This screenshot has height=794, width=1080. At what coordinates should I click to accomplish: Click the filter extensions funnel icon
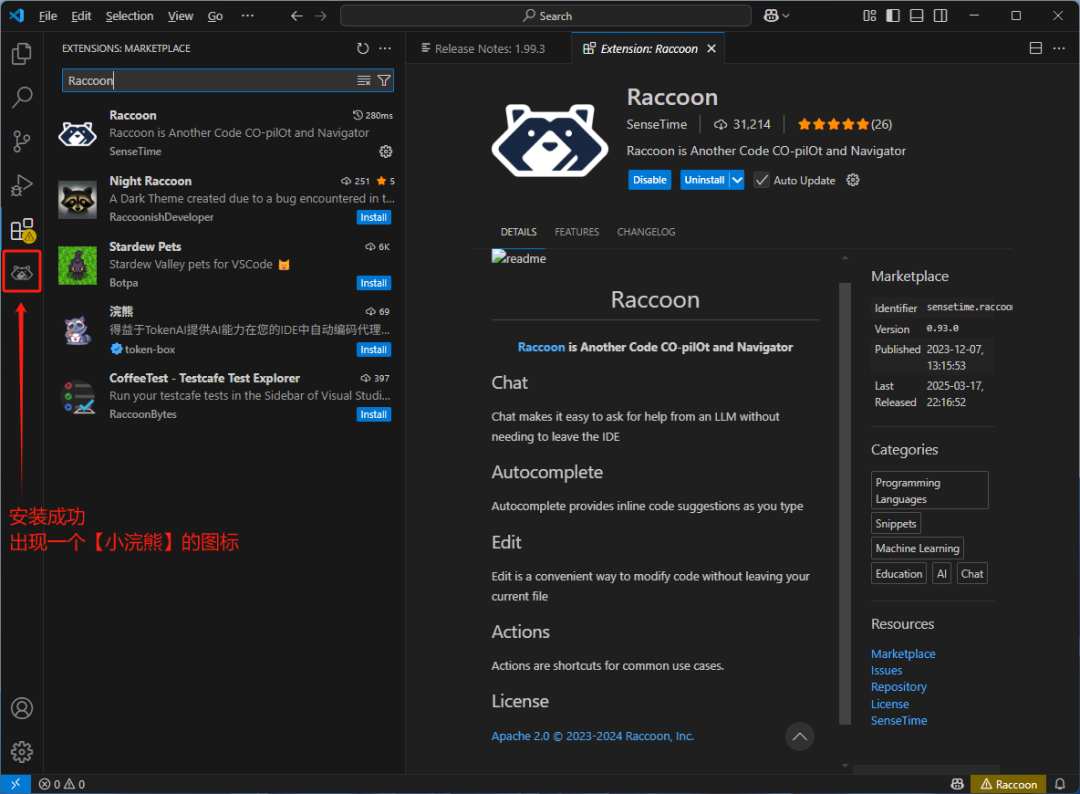click(x=384, y=80)
